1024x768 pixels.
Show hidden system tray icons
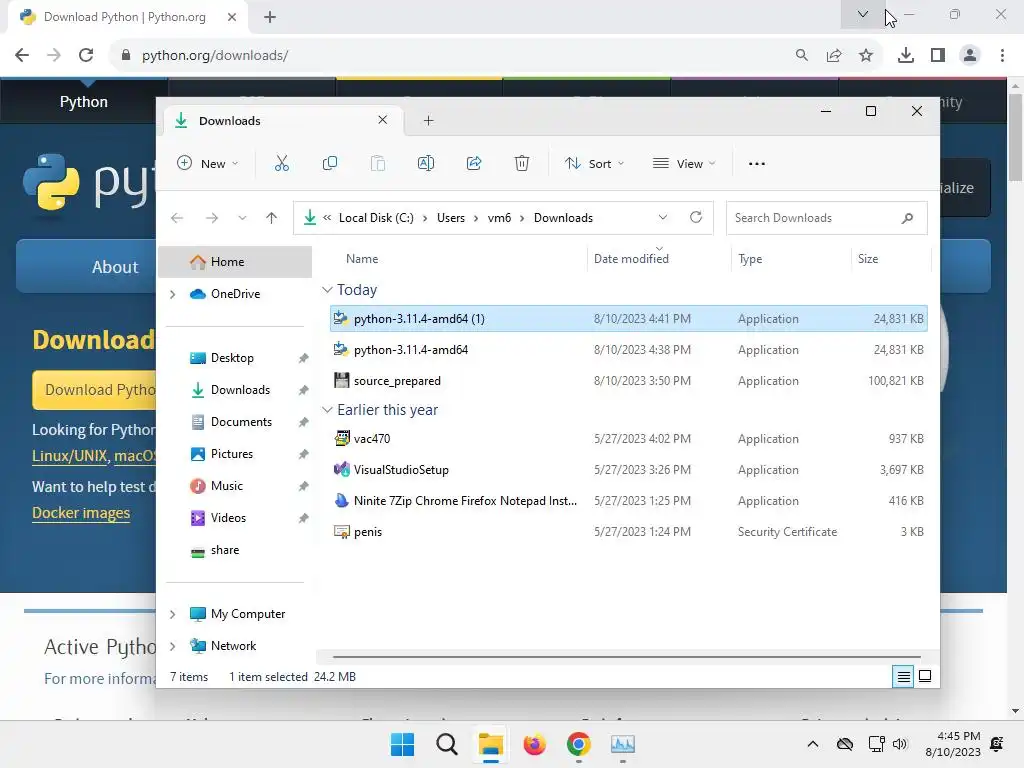(x=812, y=744)
